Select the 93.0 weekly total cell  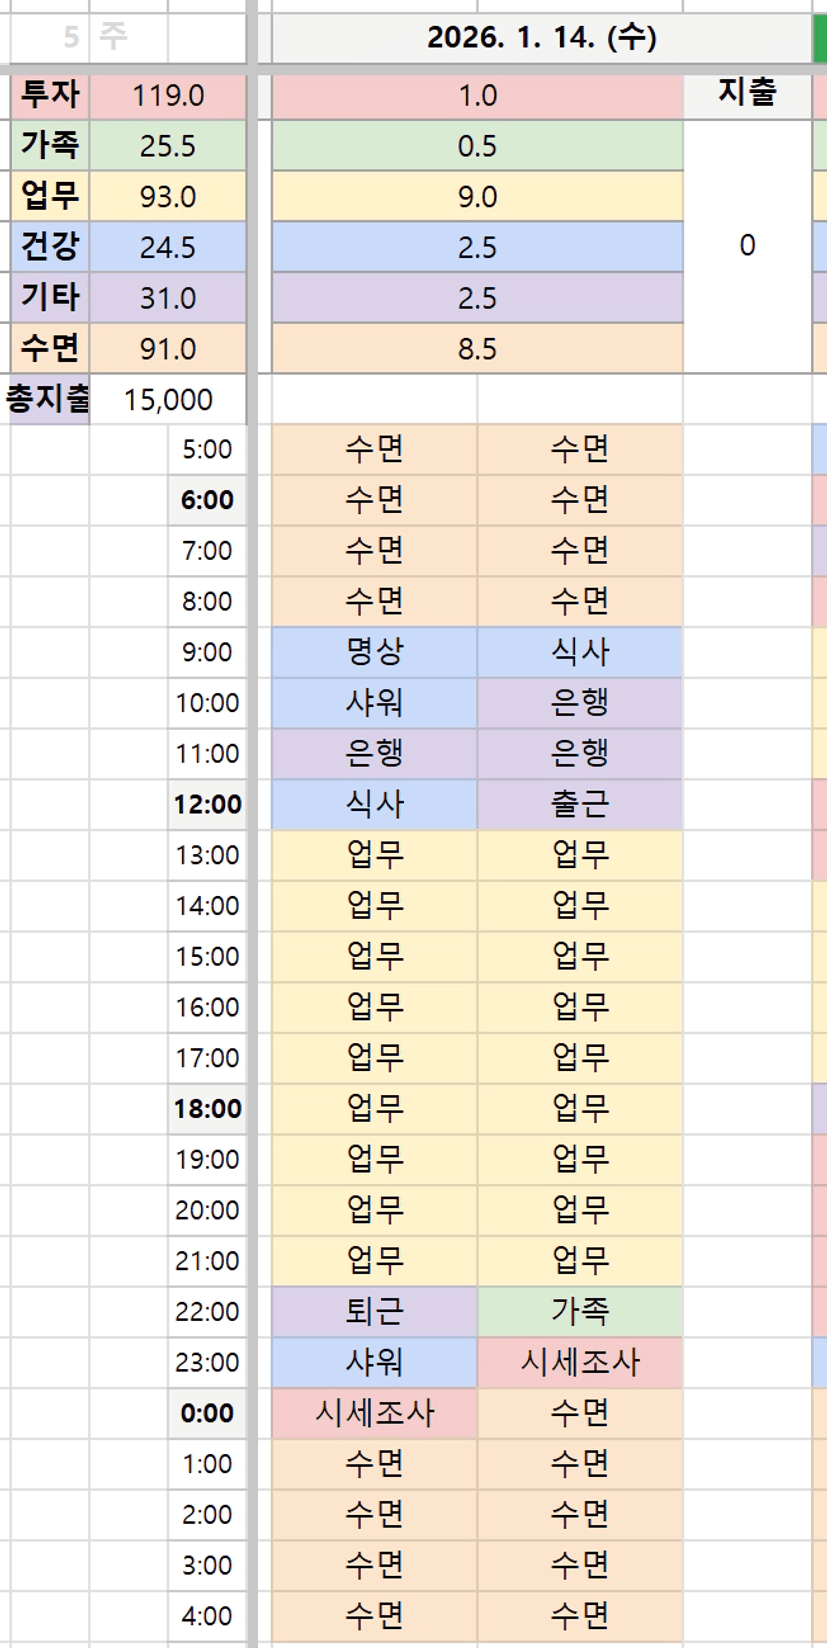(168, 196)
